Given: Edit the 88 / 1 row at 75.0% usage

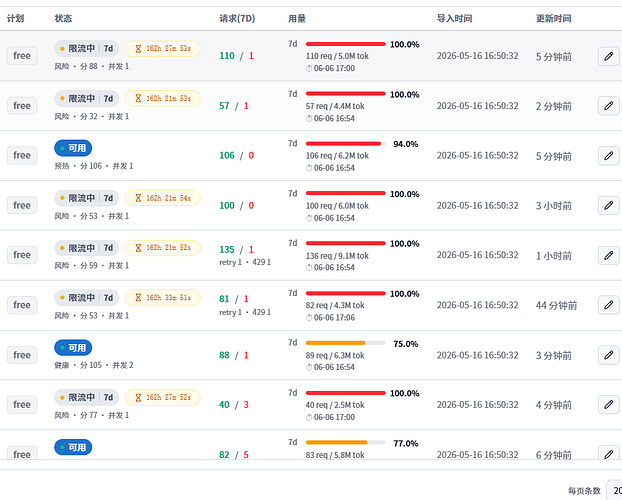Looking at the screenshot, I should click(609, 355).
